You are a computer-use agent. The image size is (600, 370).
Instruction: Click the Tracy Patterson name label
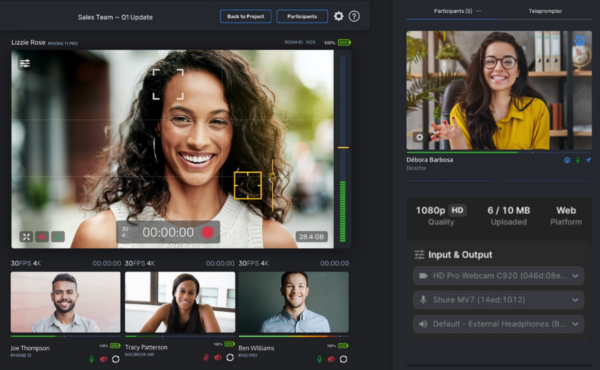tap(146, 347)
